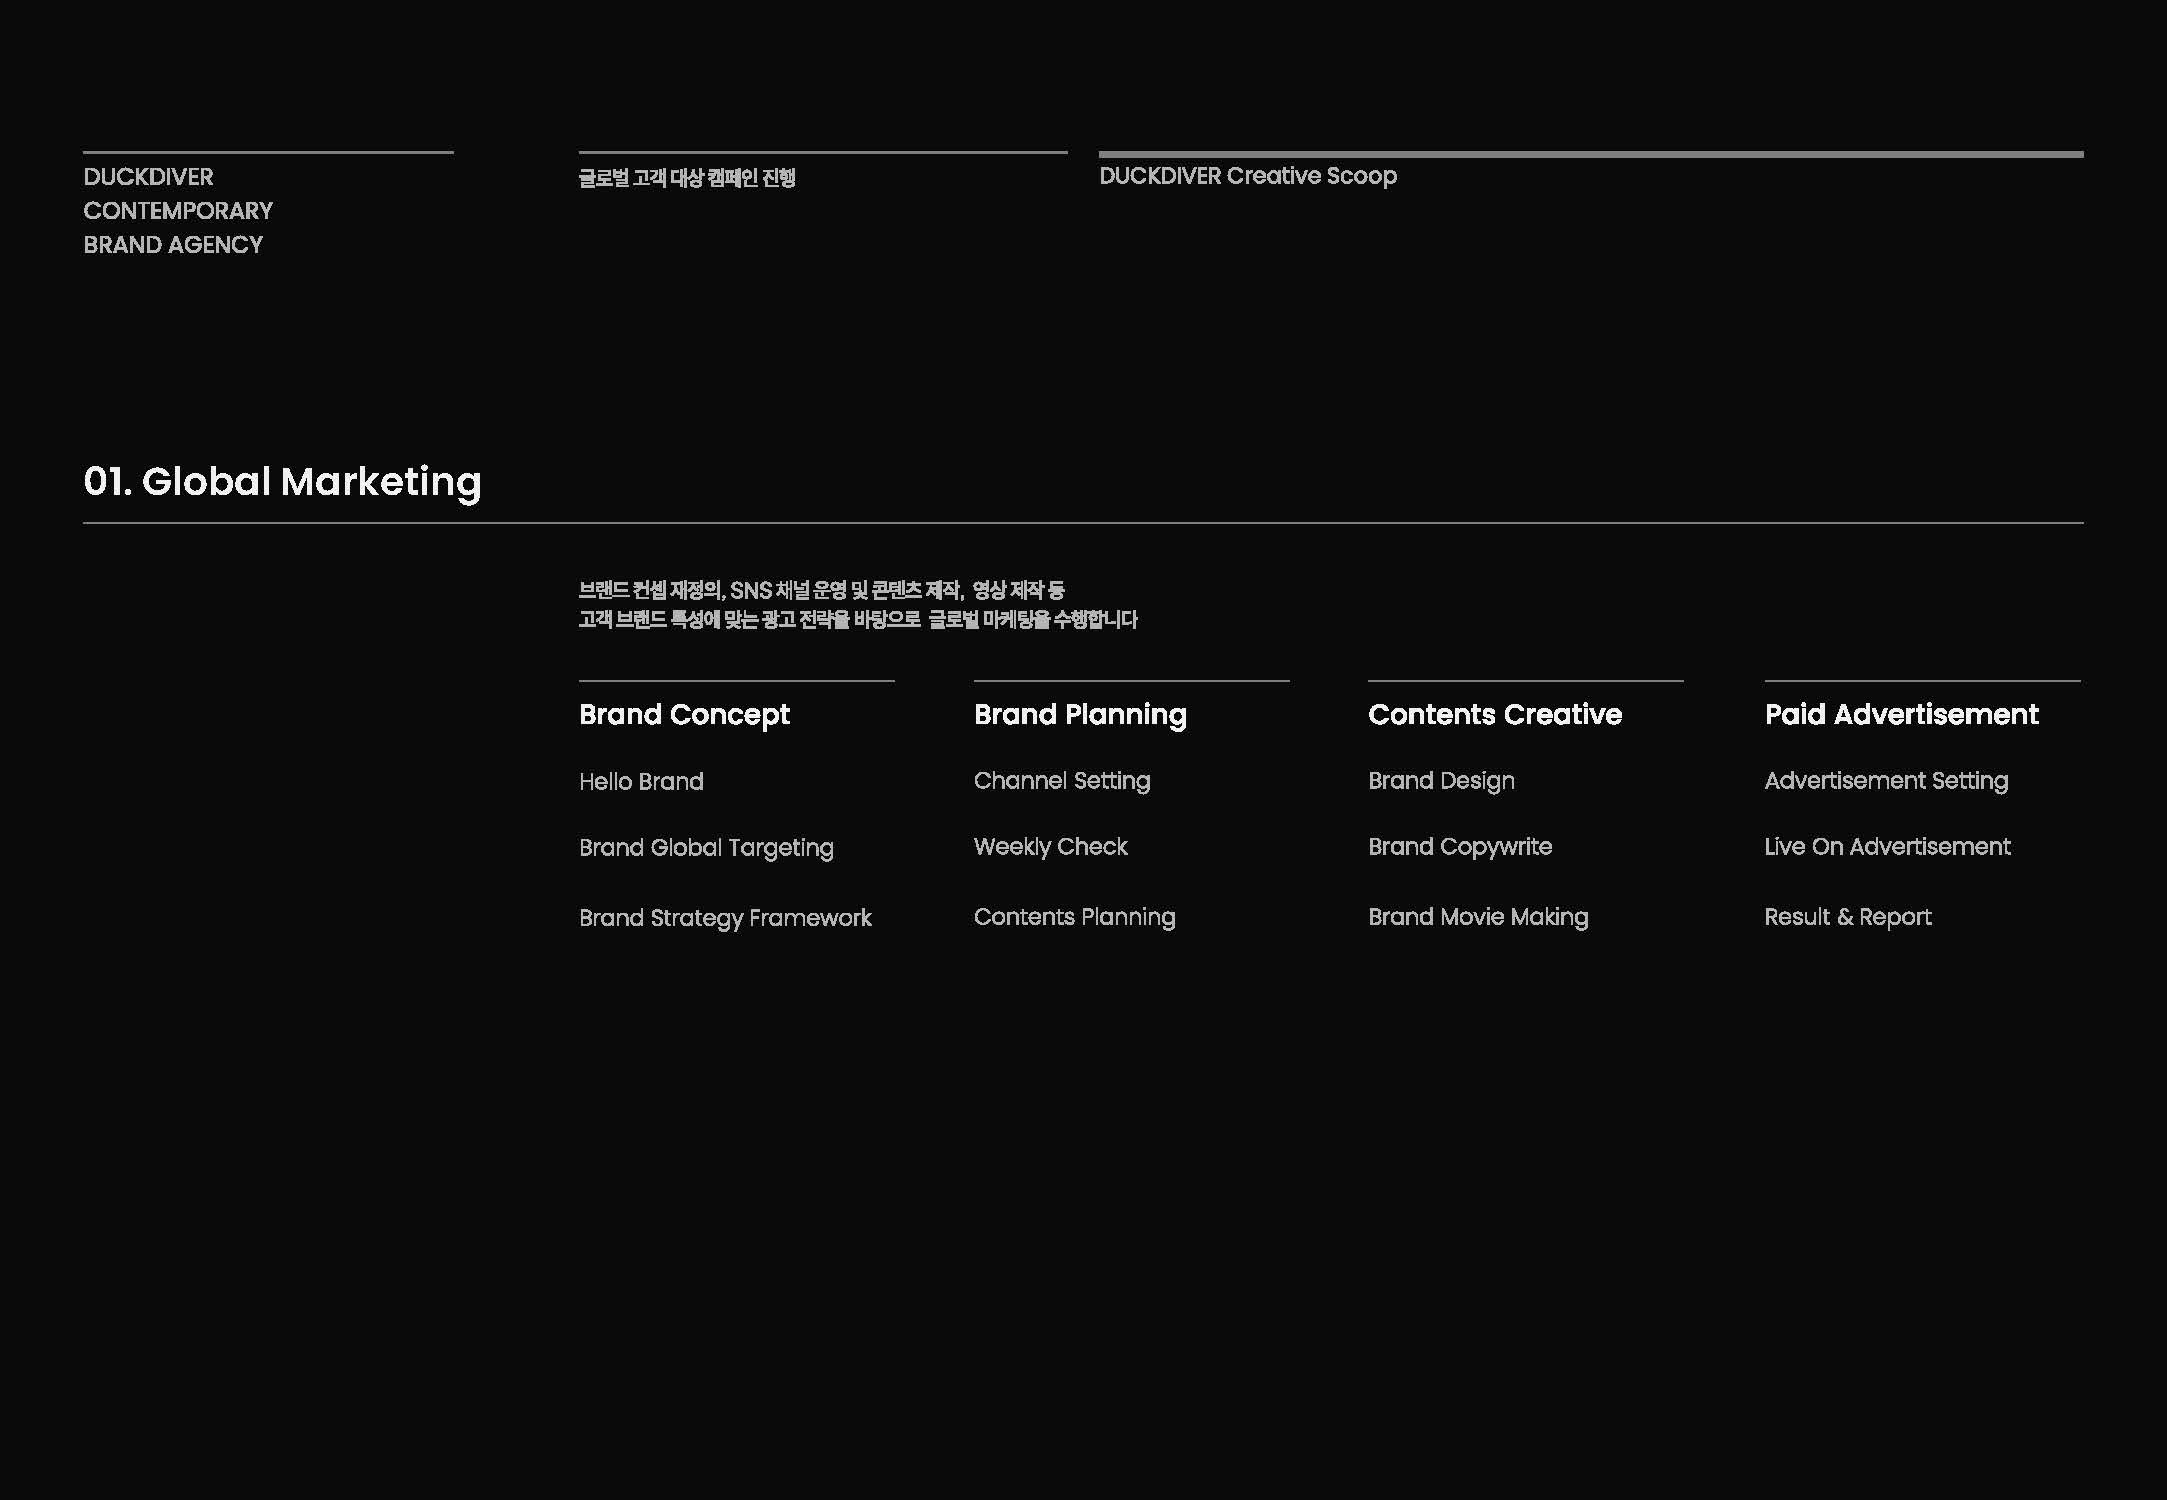The height and width of the screenshot is (1500, 2167).
Task: Click the Paid Advertisement column heading
Action: (1900, 714)
